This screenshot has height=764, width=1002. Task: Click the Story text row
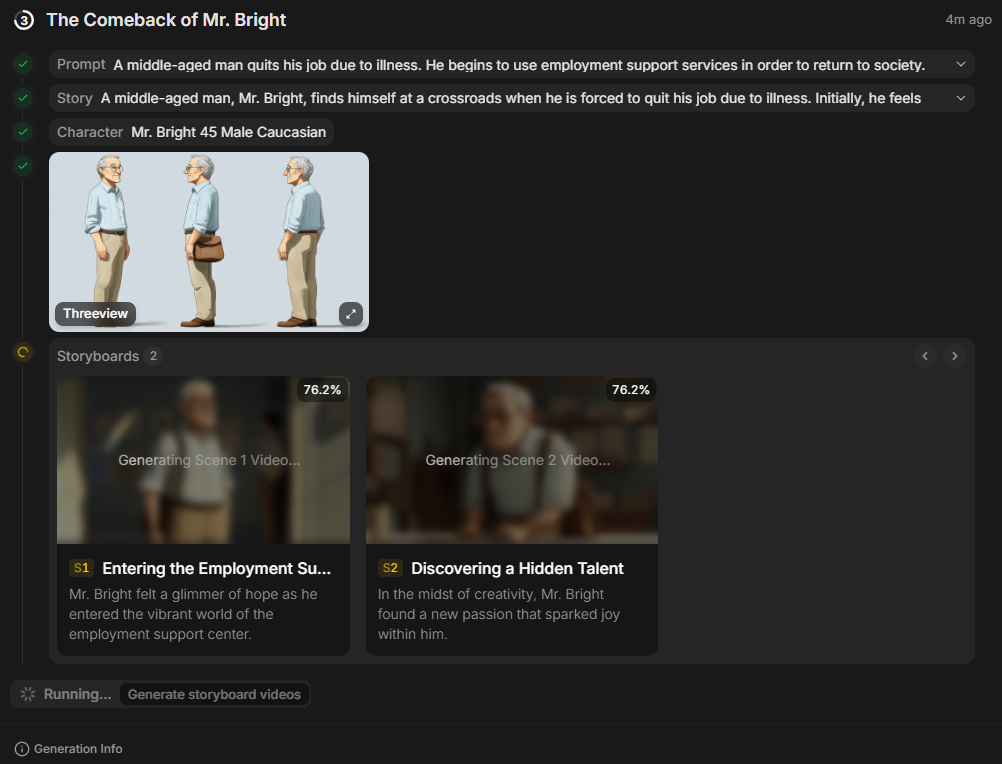click(x=512, y=98)
